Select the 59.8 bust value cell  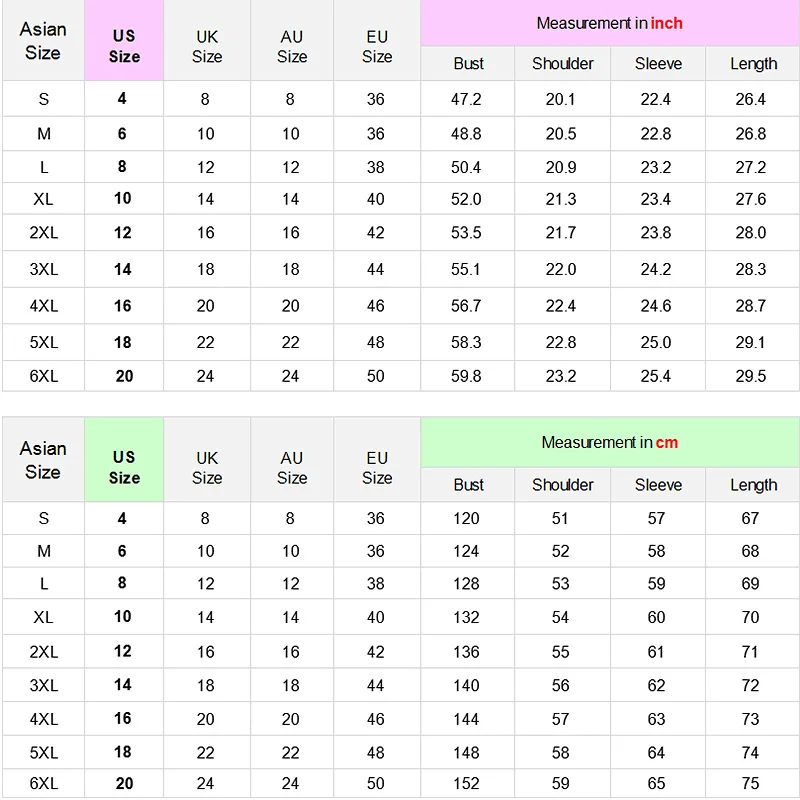(x=466, y=376)
